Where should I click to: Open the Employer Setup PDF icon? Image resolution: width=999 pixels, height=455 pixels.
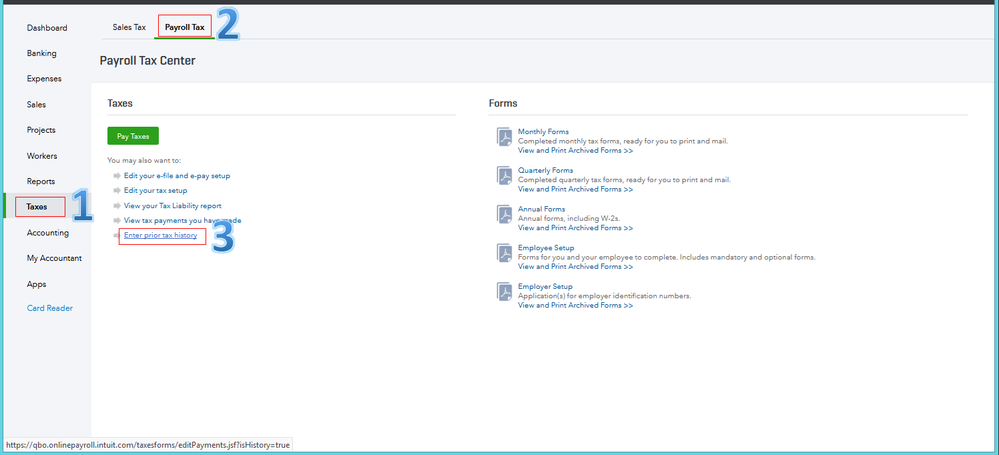click(503, 292)
